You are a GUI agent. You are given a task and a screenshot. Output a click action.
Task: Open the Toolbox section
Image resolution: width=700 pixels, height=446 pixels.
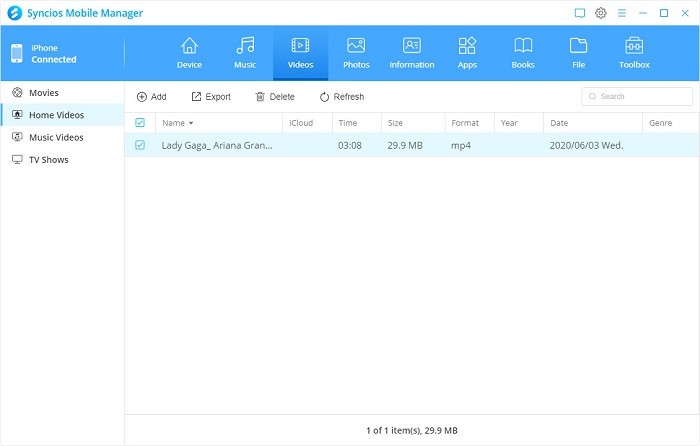pos(634,53)
